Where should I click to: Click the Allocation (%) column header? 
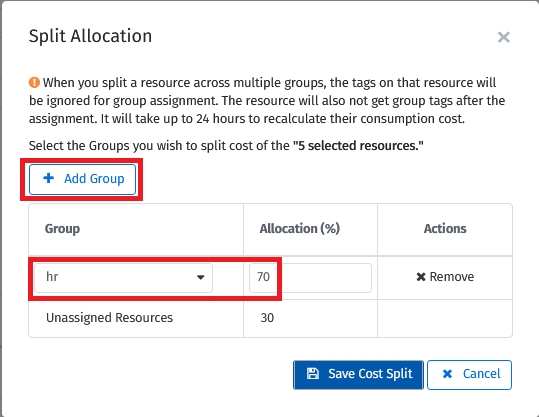[x=300, y=229]
